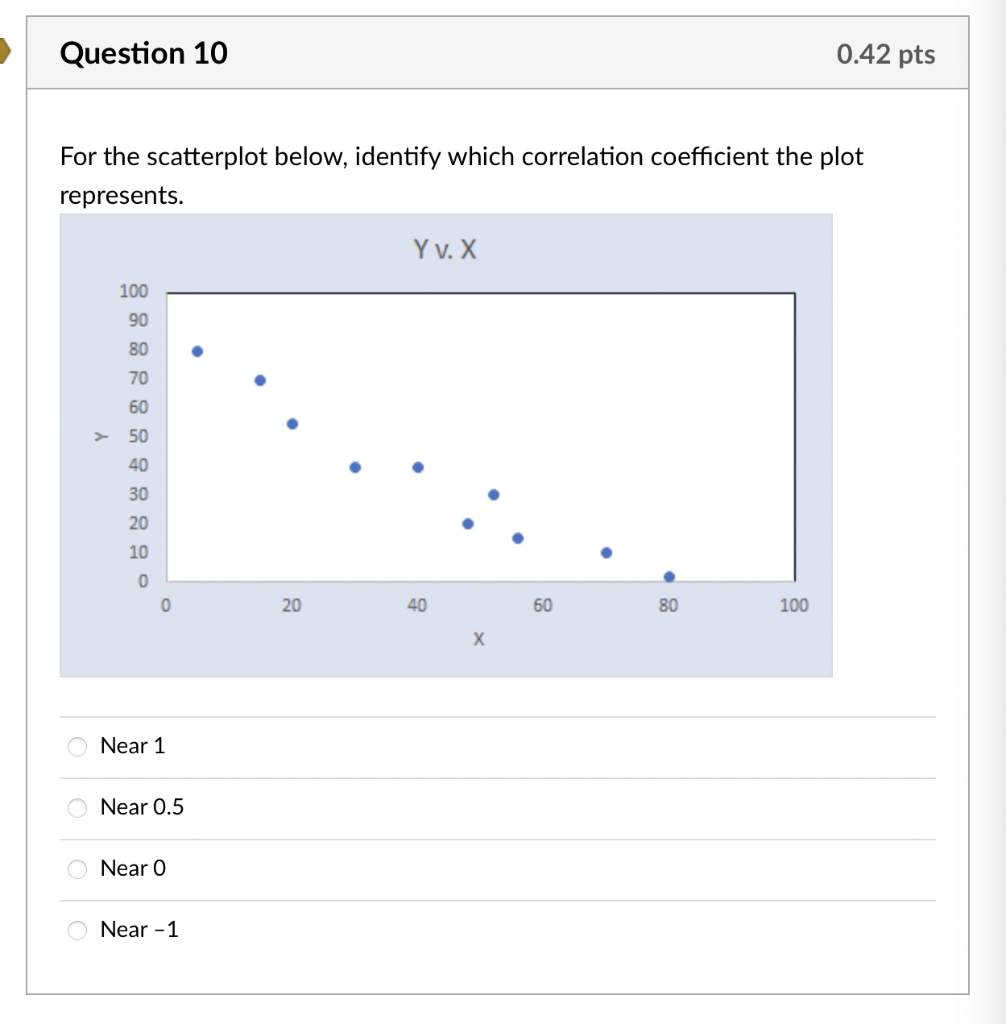Click the "0.42 pts" score label

(886, 54)
